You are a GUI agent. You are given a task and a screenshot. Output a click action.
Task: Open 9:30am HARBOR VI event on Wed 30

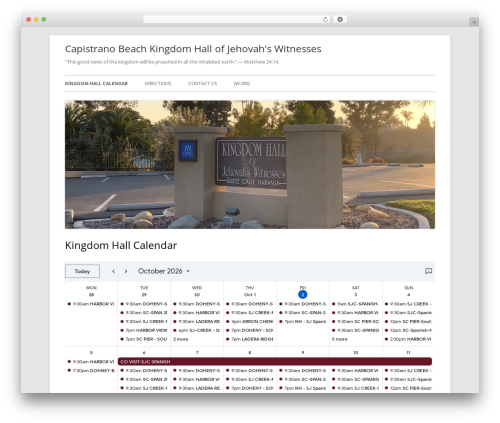click(197, 313)
